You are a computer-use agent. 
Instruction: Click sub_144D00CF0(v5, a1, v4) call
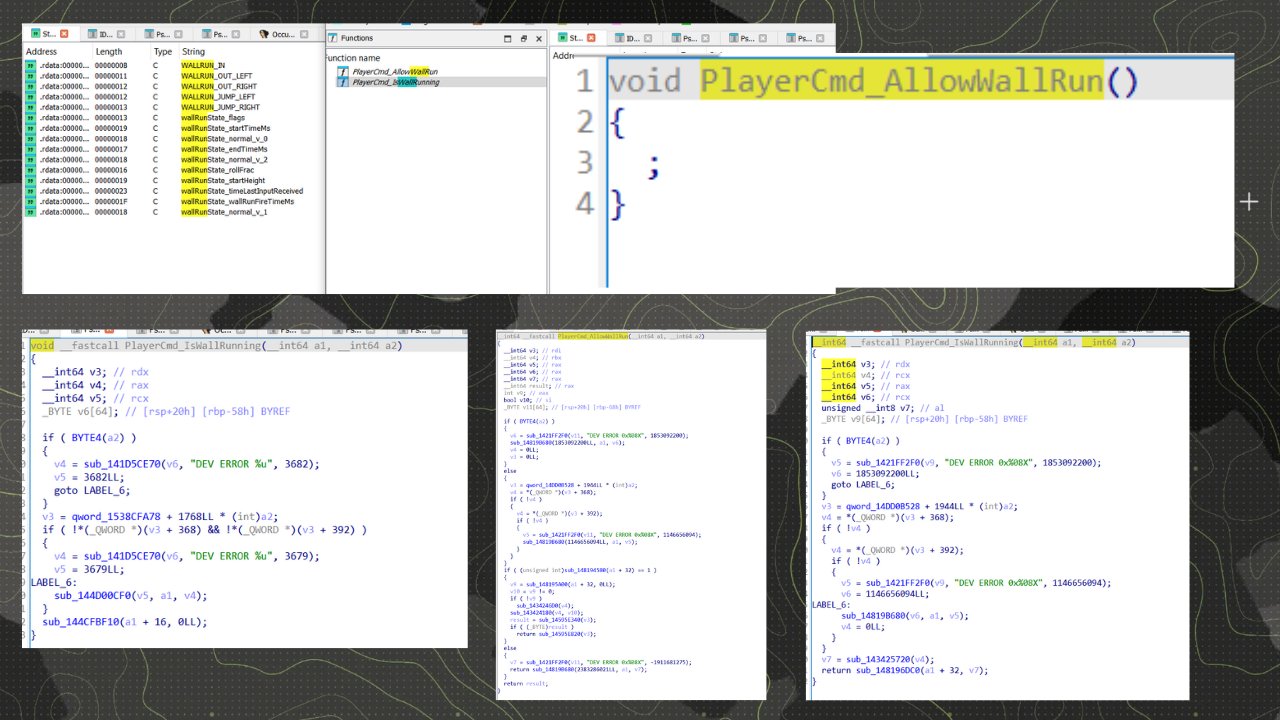point(132,595)
